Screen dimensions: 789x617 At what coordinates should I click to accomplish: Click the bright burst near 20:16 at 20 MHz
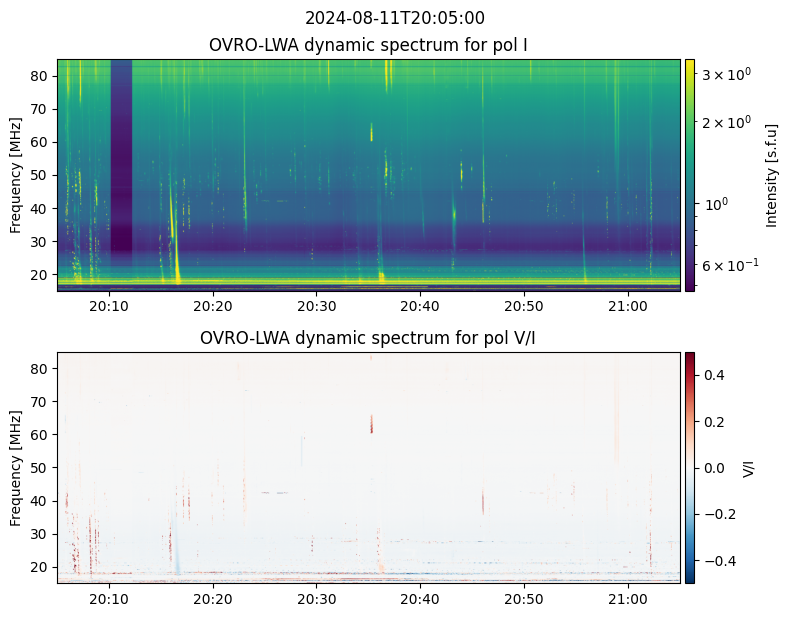[x=177, y=272]
